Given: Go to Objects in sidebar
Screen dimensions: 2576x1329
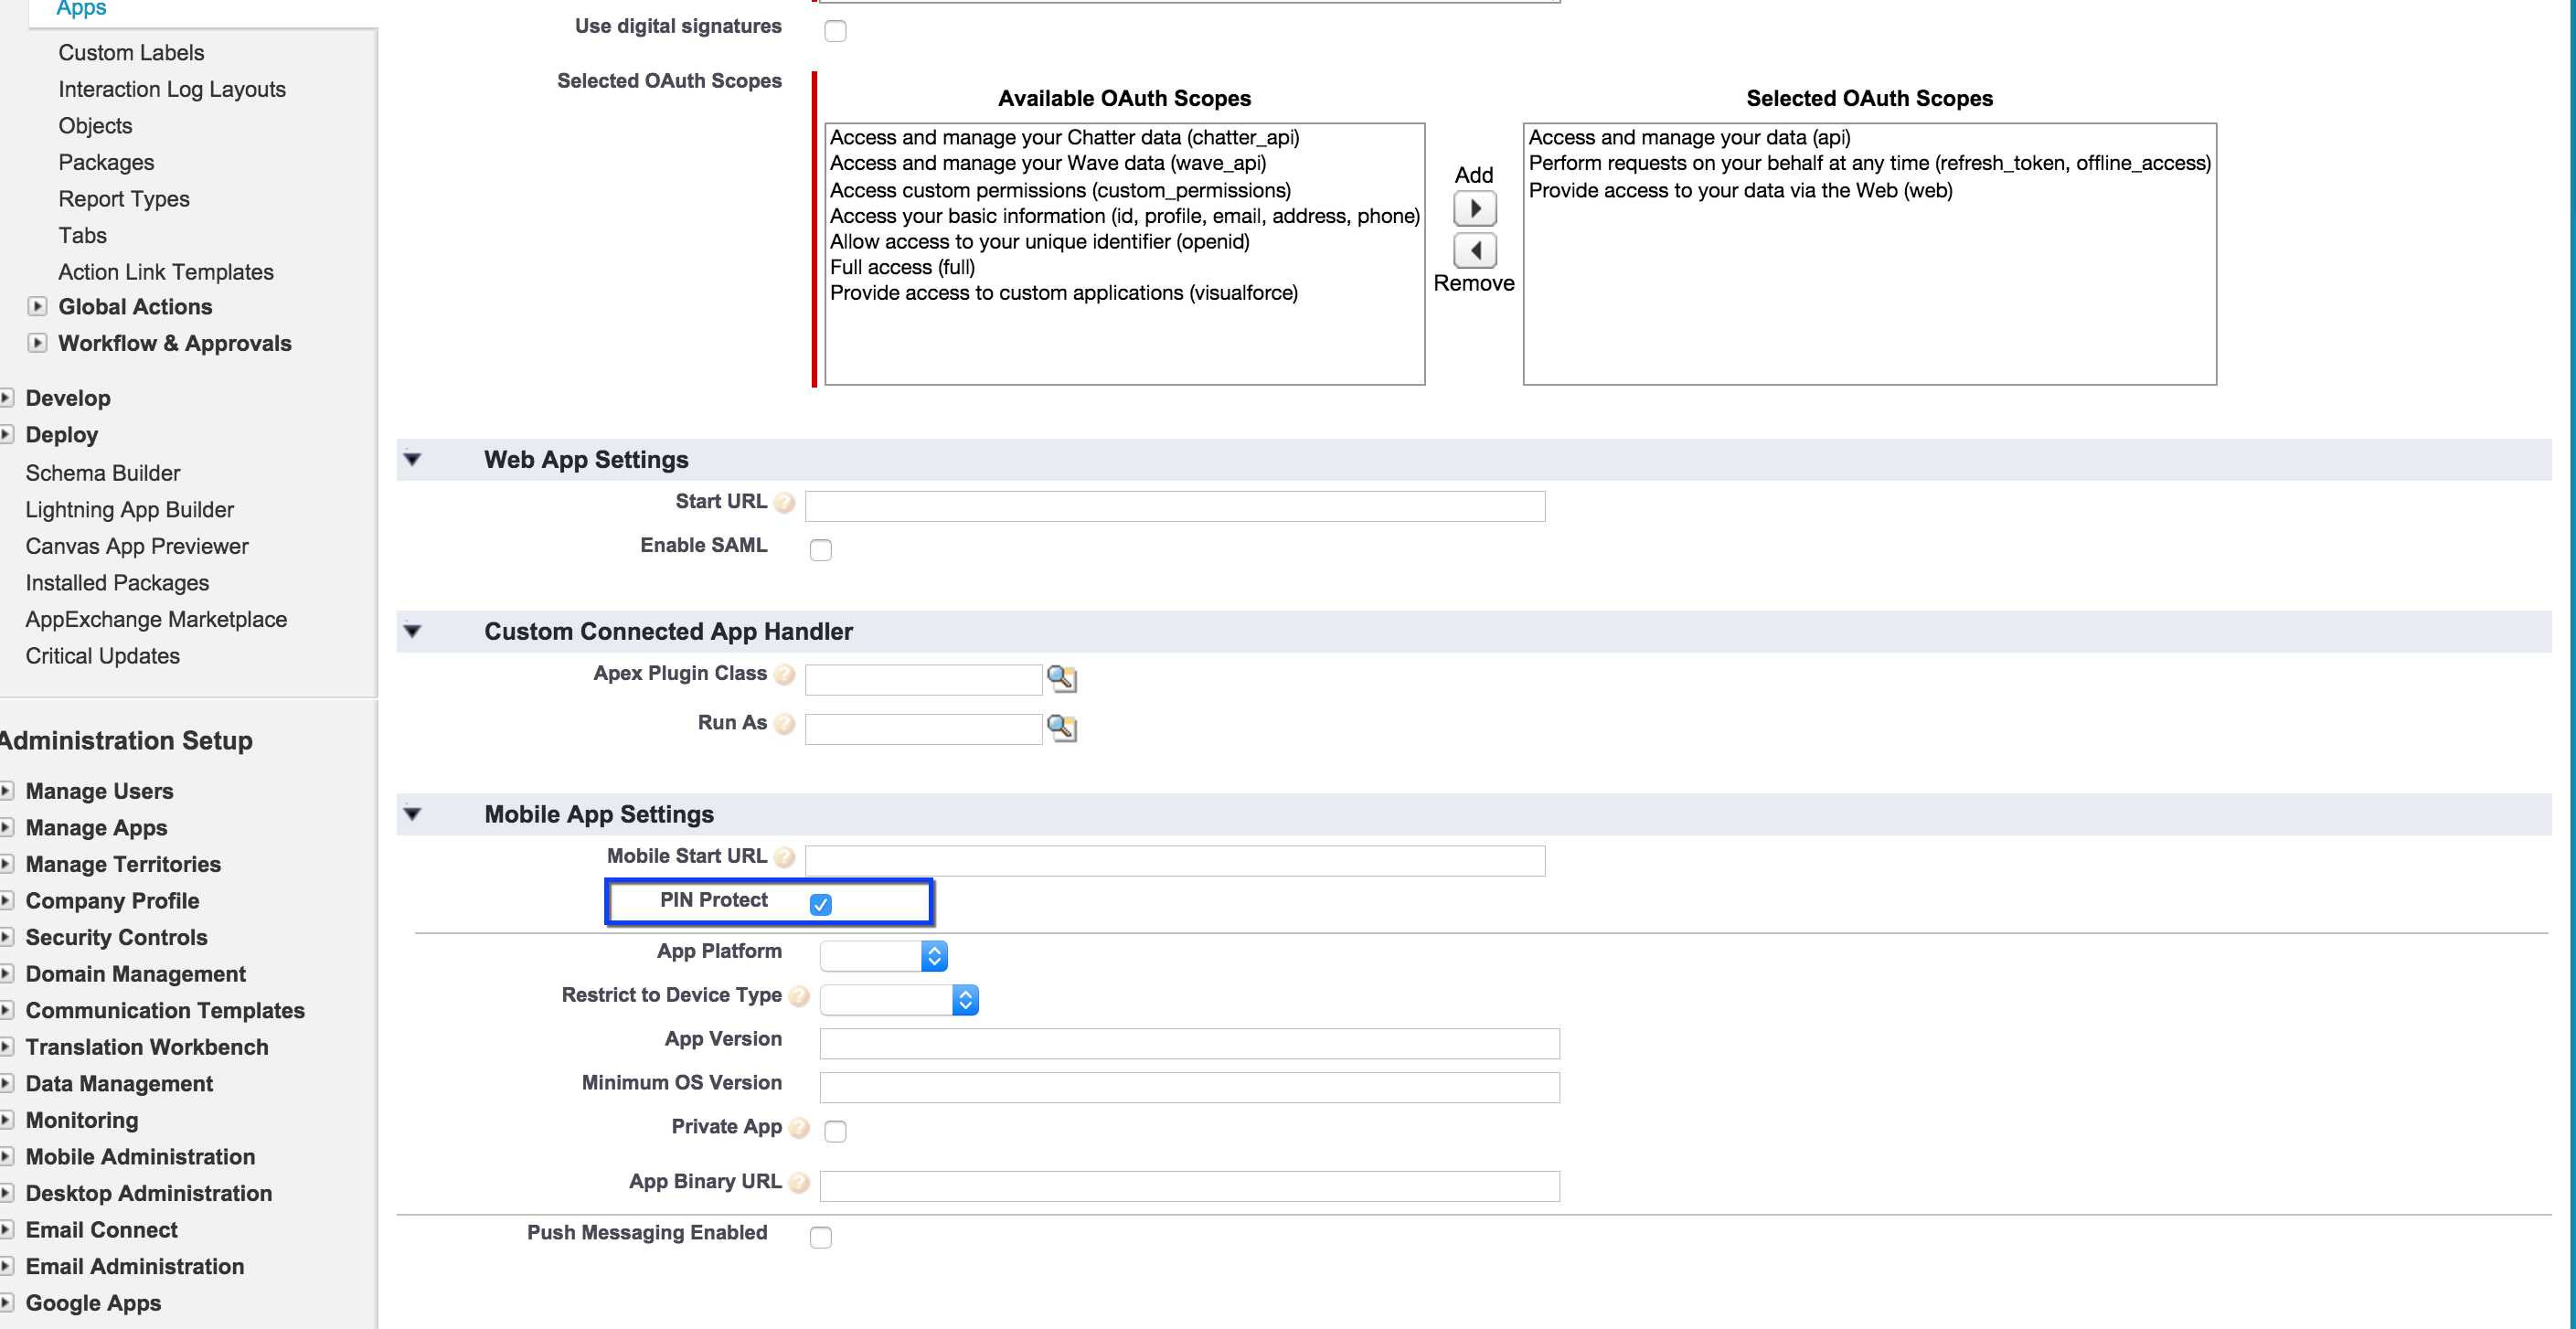Looking at the screenshot, I should (95, 126).
